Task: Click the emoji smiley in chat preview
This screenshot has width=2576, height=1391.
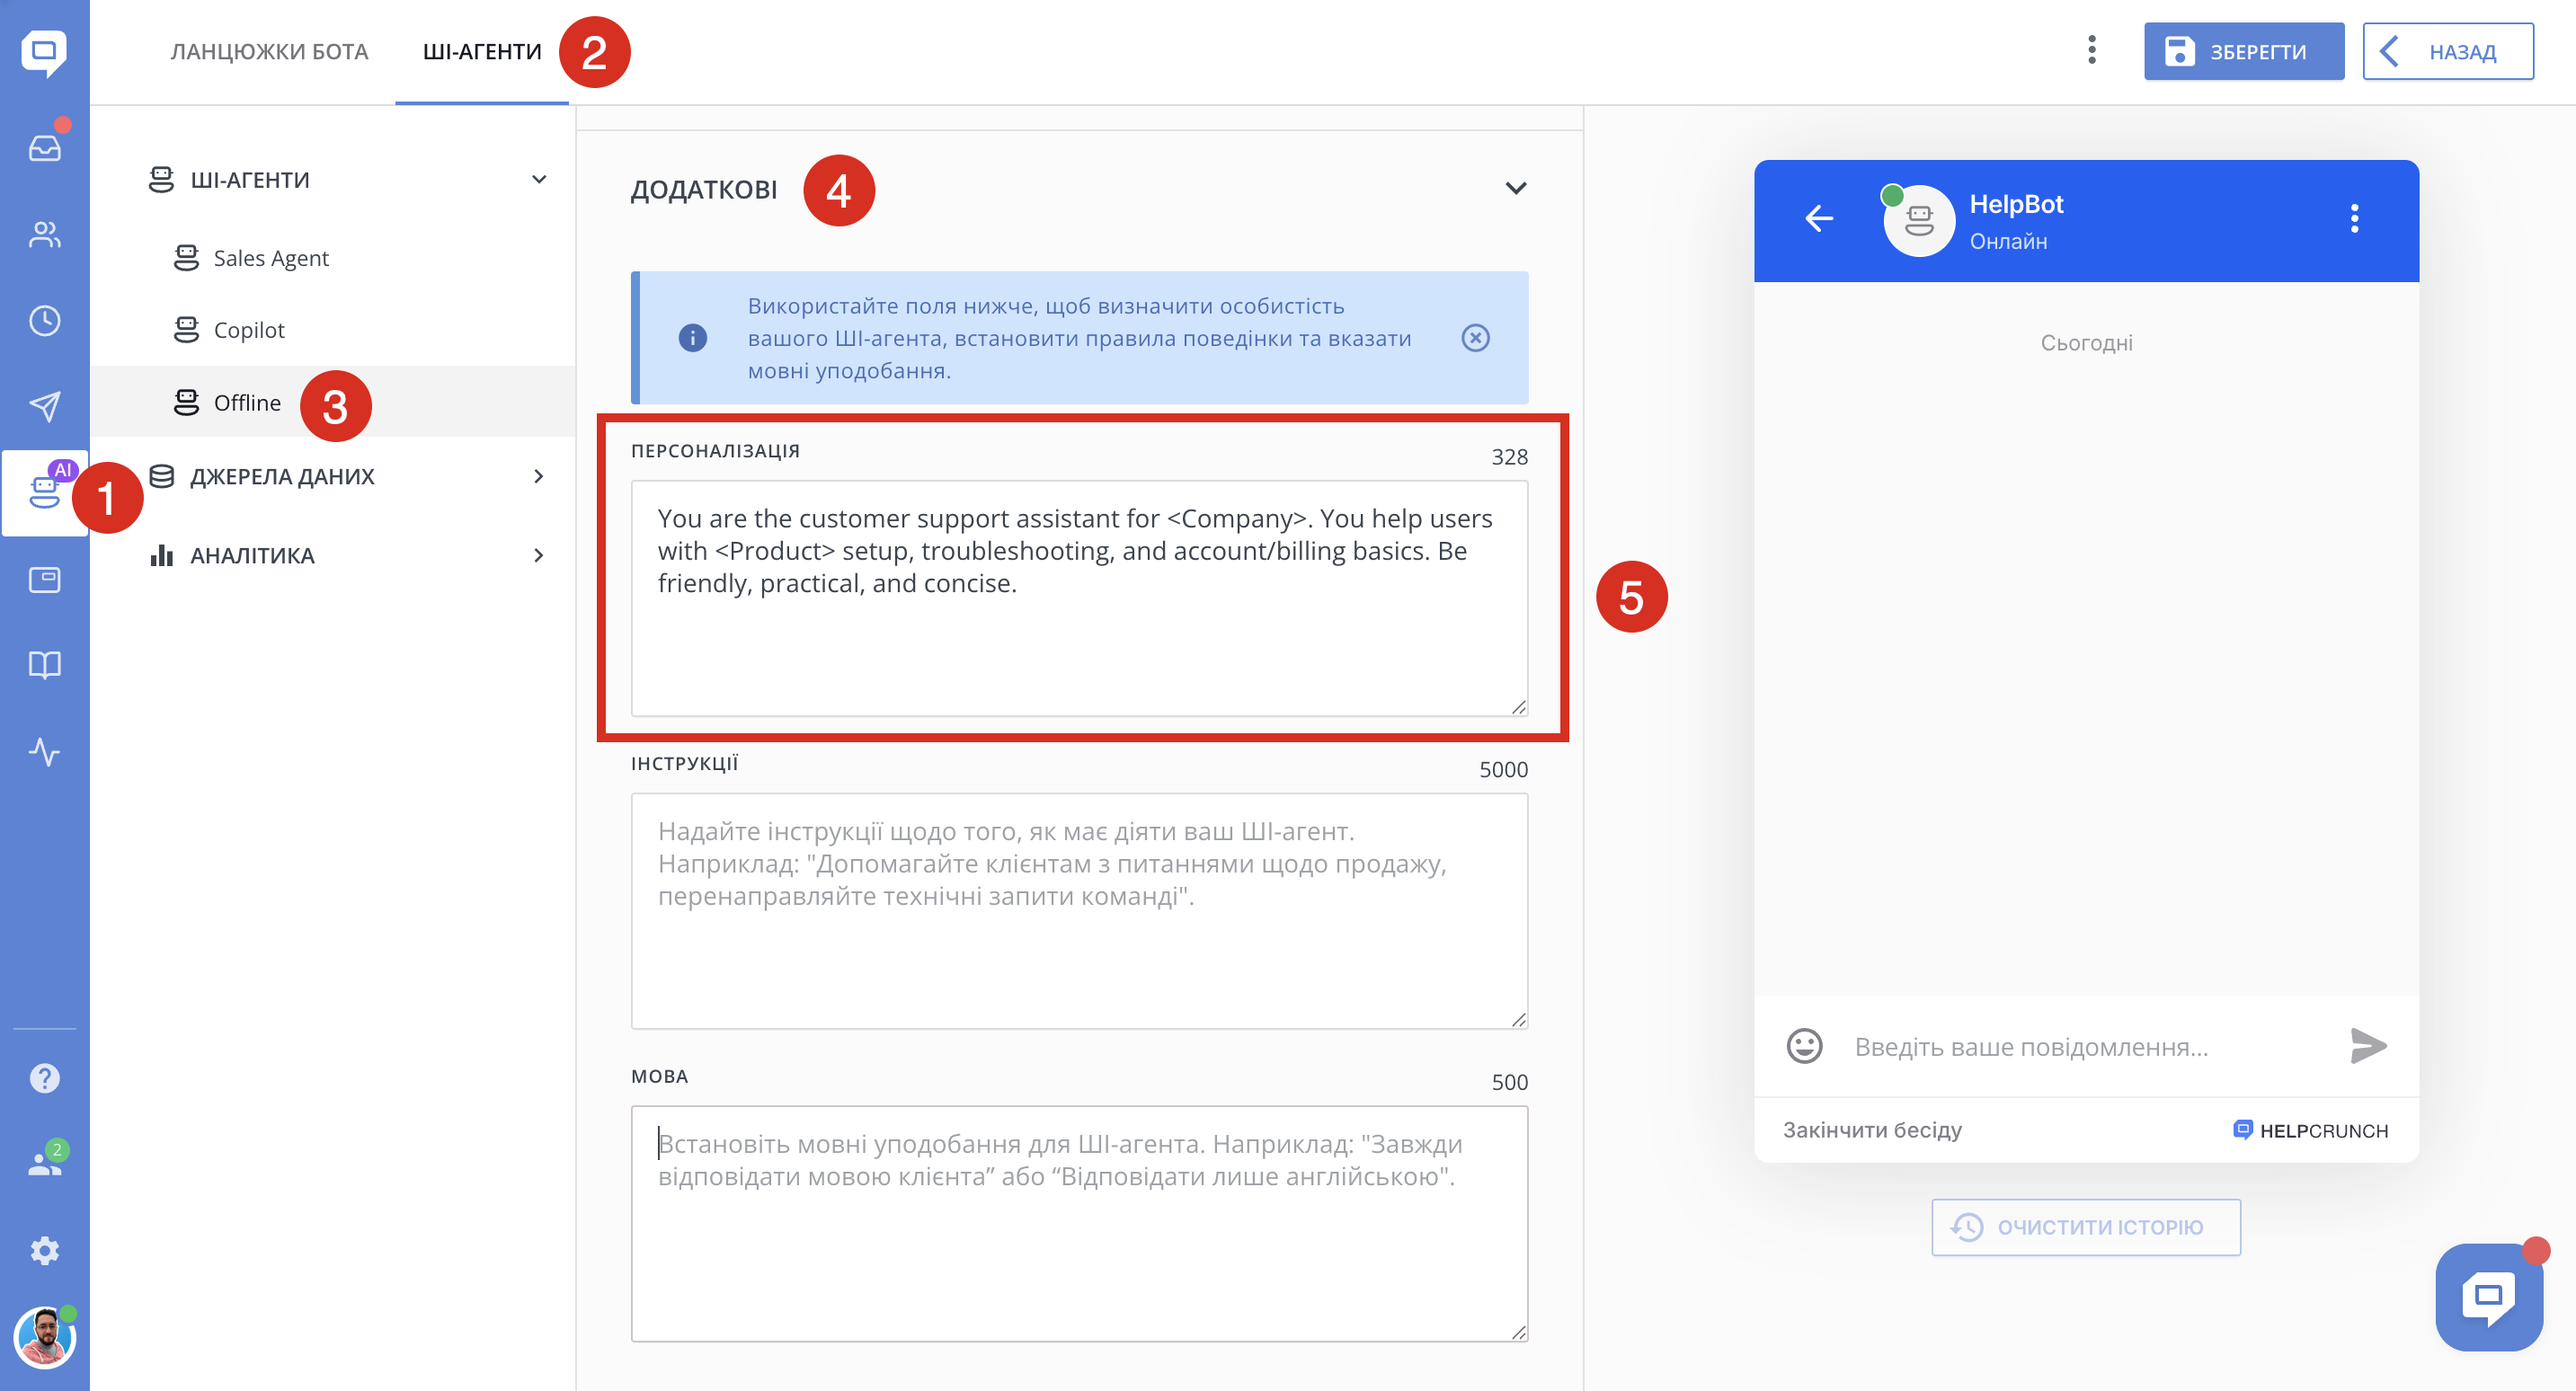Action: 1804,1046
